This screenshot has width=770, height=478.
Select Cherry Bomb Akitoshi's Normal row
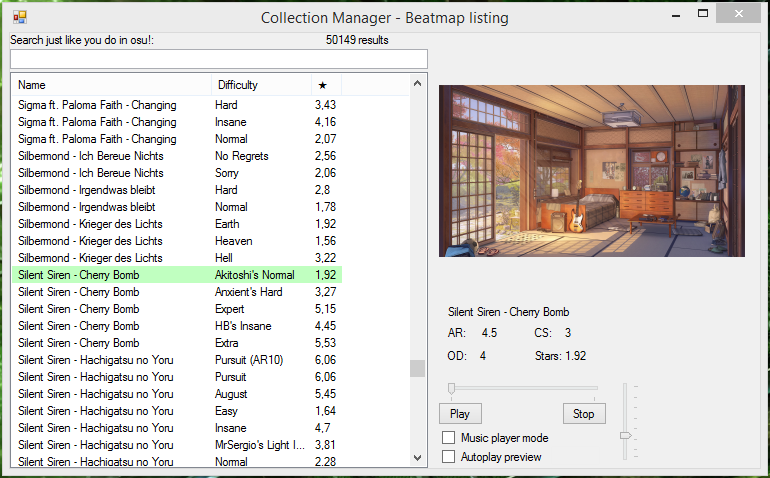tap(177, 275)
